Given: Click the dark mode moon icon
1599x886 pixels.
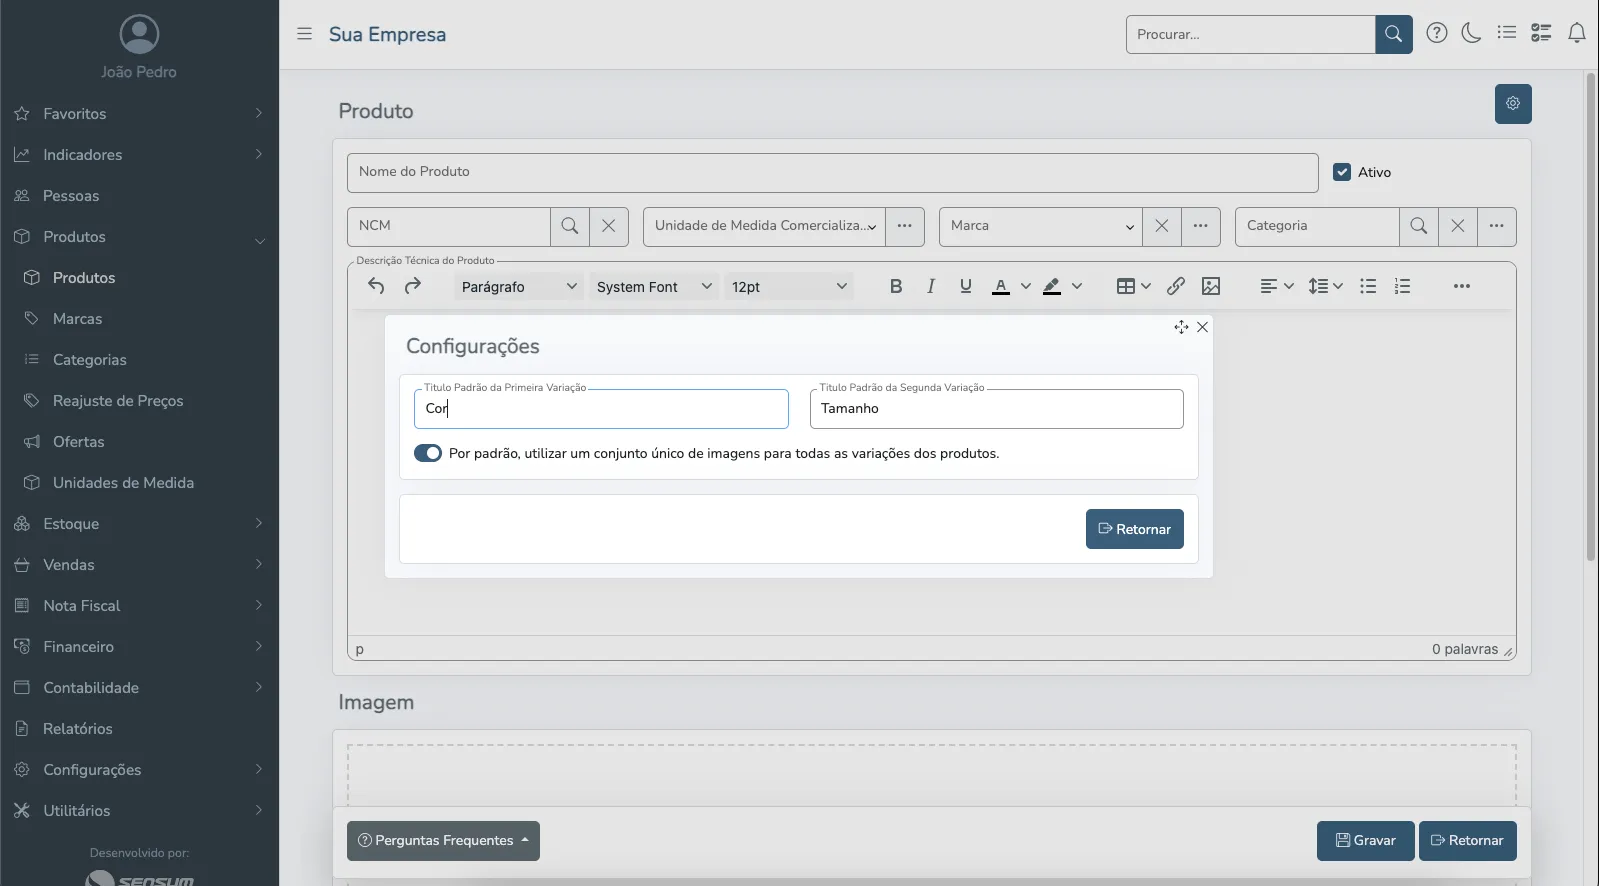Looking at the screenshot, I should (x=1471, y=33).
